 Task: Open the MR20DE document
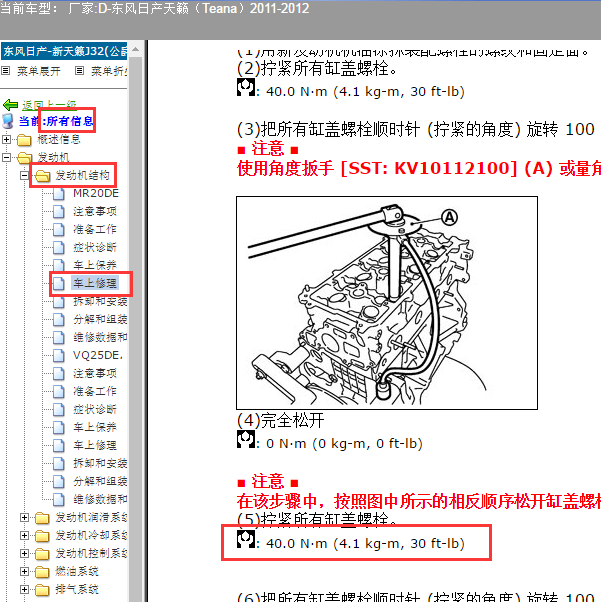click(x=96, y=193)
